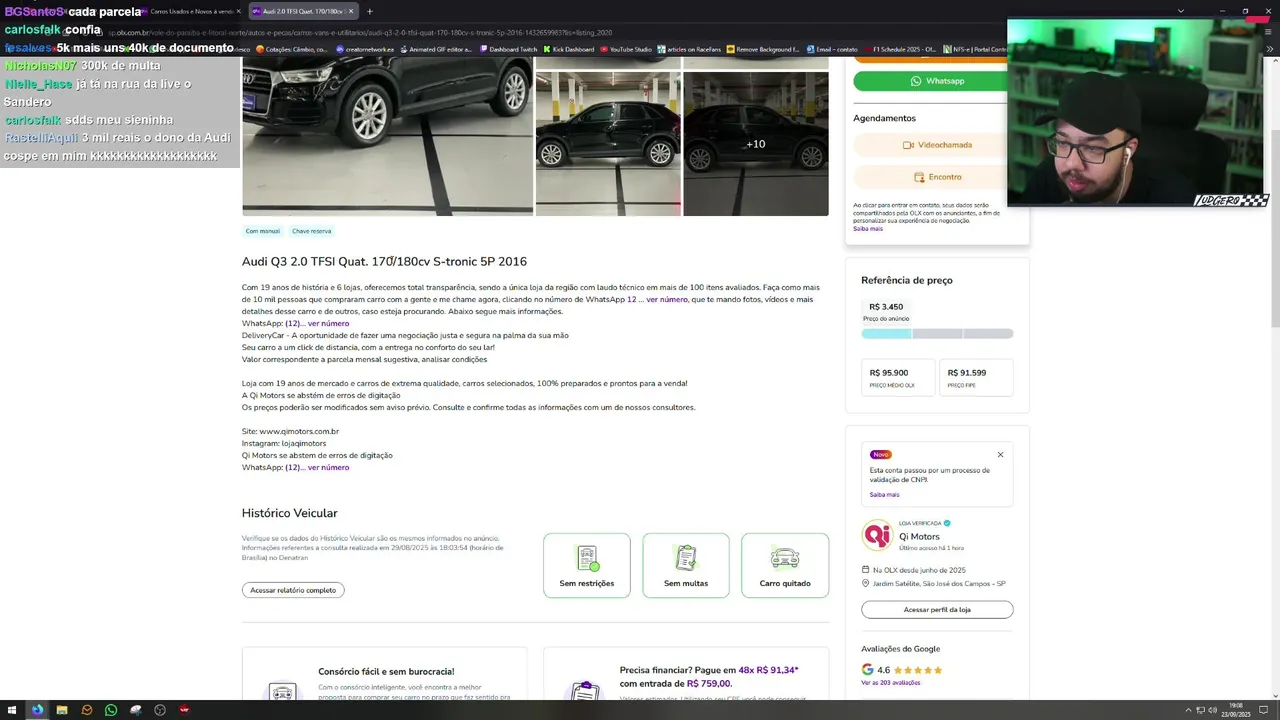Image resolution: width=1280 pixels, height=720 pixels.
Task: Open WhatsApp from the taskbar
Action: tap(111, 710)
